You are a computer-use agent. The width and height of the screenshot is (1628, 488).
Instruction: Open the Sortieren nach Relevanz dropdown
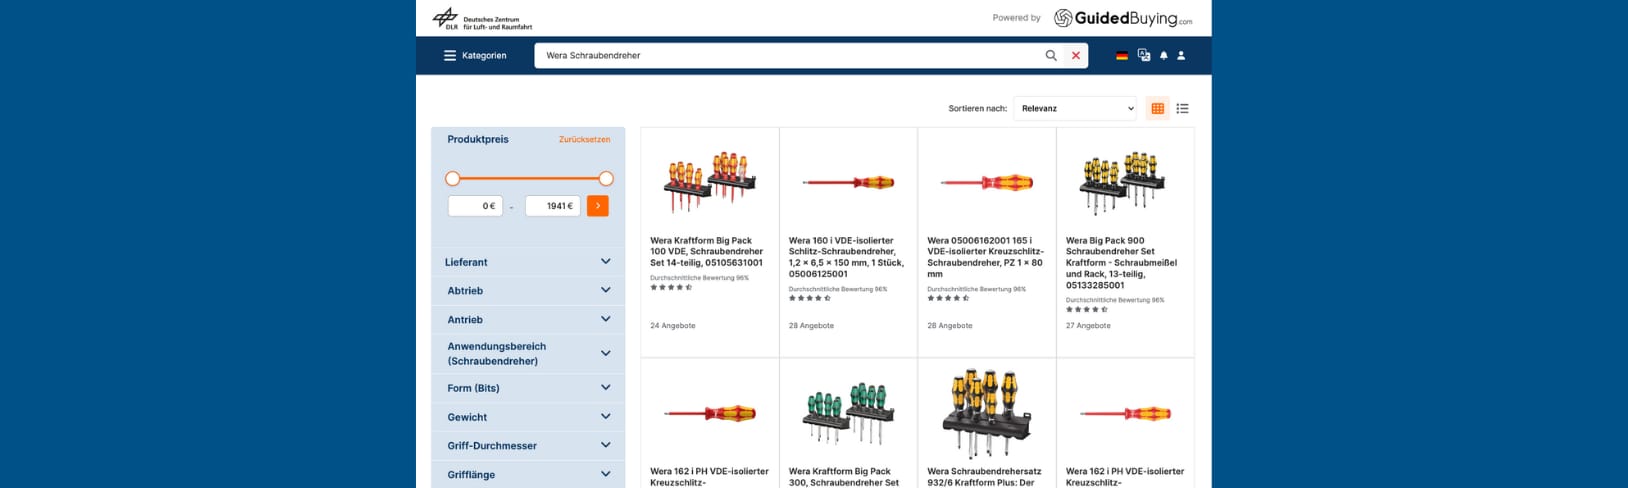pyautogui.click(x=1075, y=108)
